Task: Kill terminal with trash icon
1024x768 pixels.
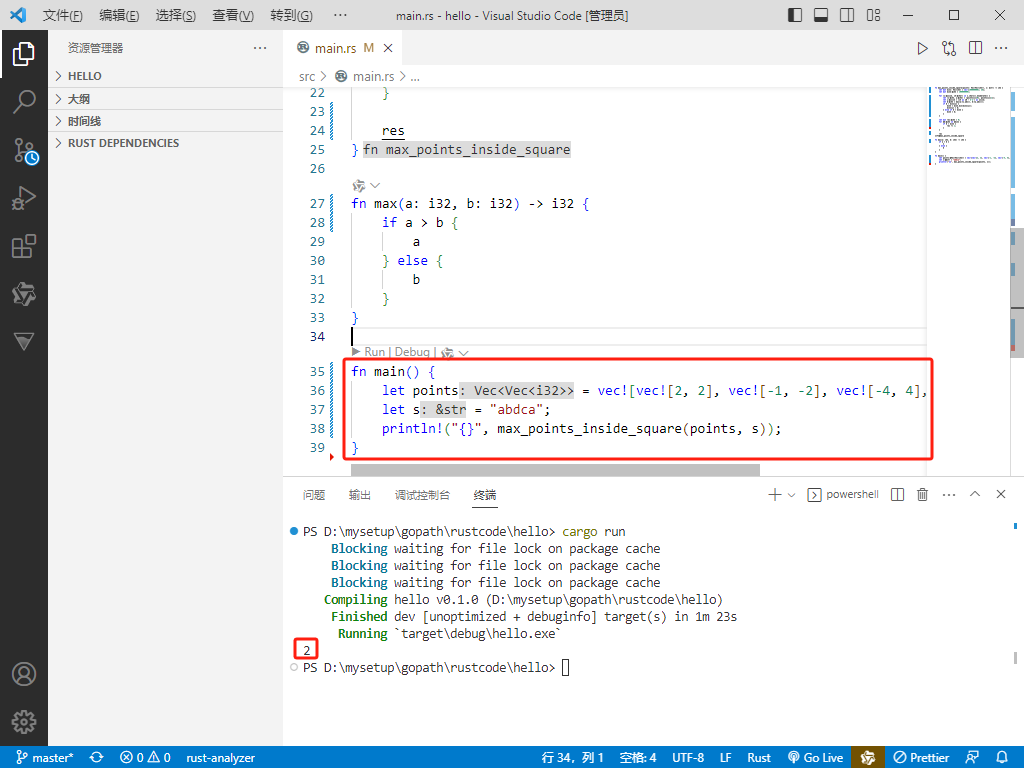Action: pos(922,494)
